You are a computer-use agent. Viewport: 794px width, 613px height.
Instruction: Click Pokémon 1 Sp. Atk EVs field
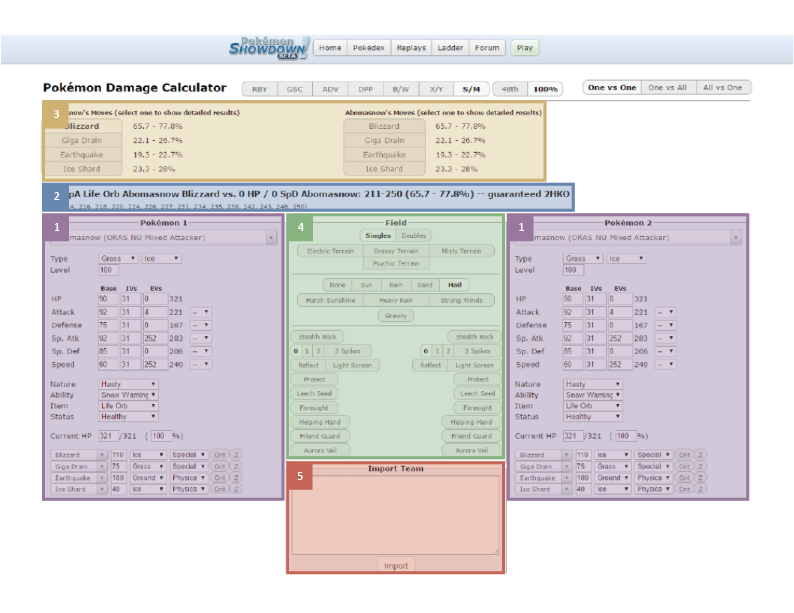click(155, 338)
